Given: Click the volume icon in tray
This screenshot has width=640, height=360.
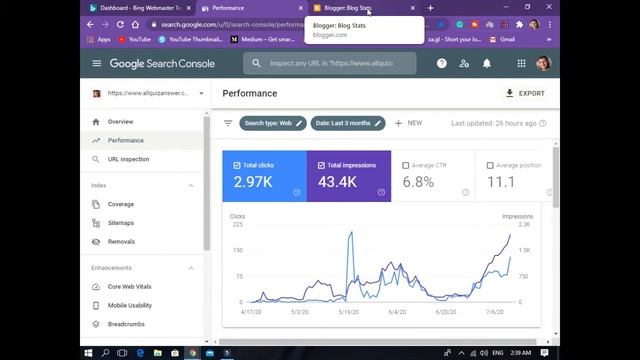Looking at the screenshot, I should 484,353.
